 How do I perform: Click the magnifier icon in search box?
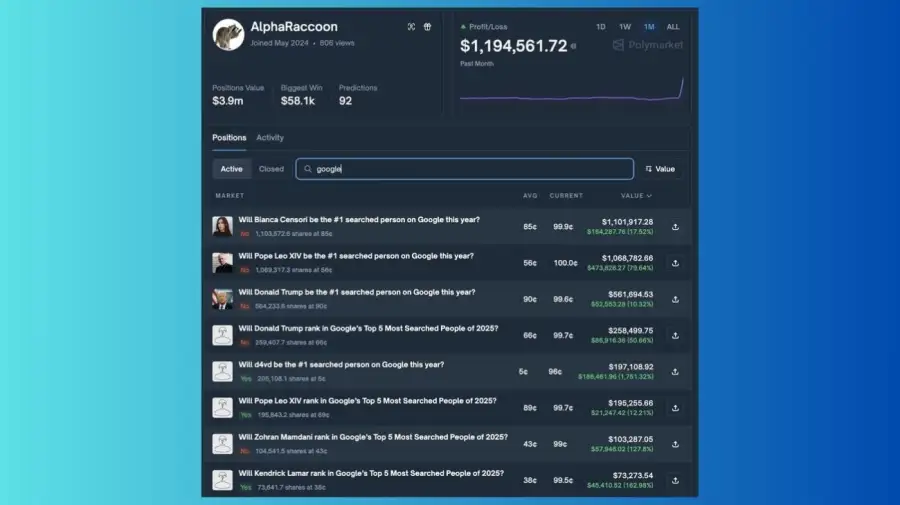(x=308, y=169)
